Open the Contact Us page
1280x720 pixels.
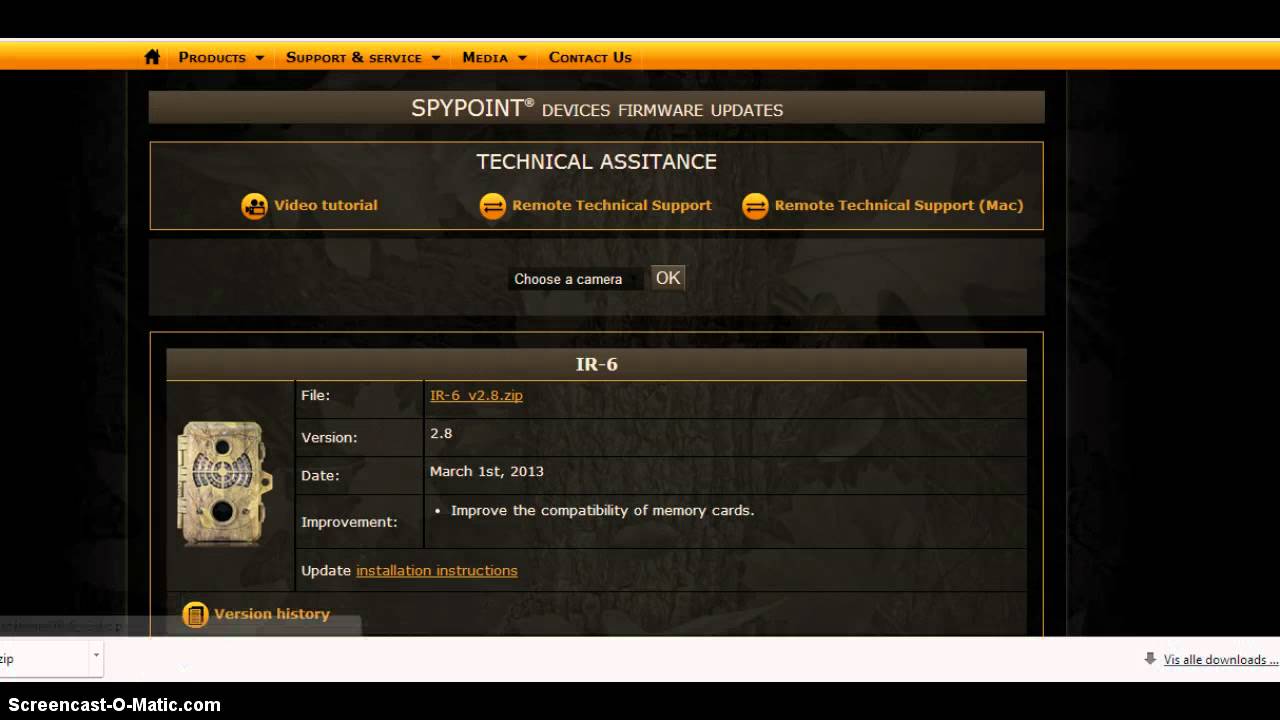[x=590, y=57]
